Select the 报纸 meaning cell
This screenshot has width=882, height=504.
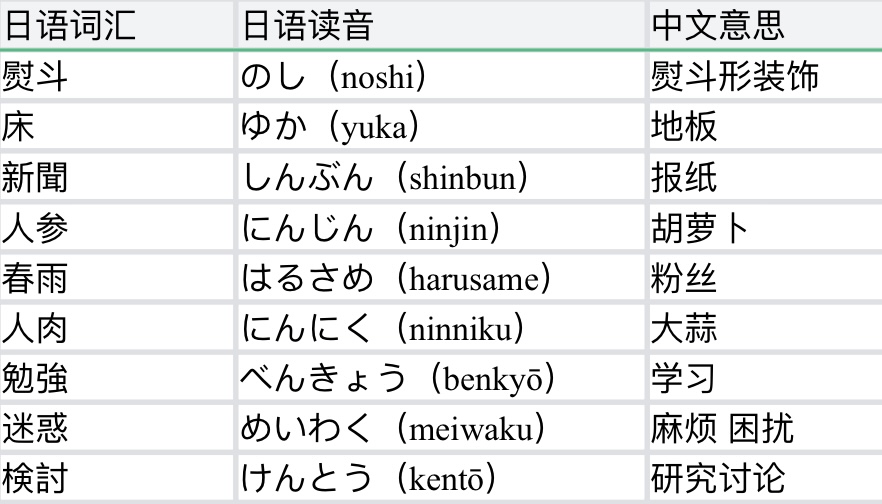tap(684, 178)
